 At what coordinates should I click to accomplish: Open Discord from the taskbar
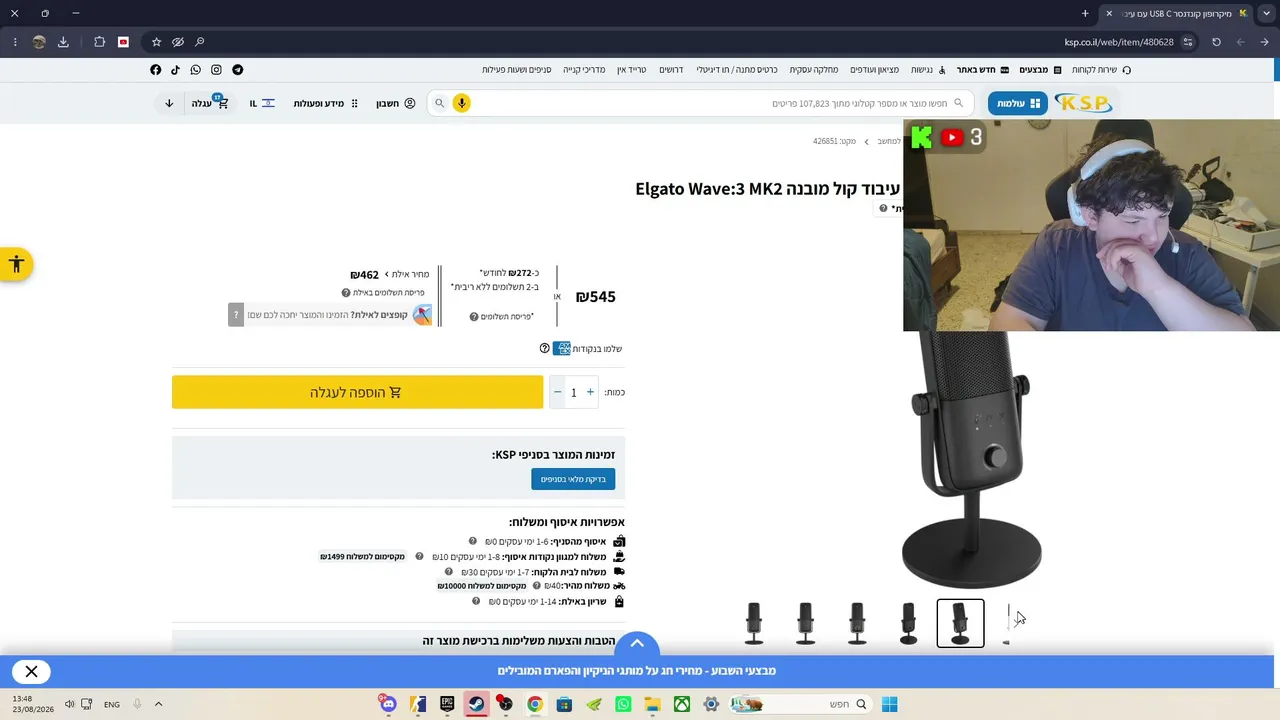pyautogui.click(x=388, y=704)
